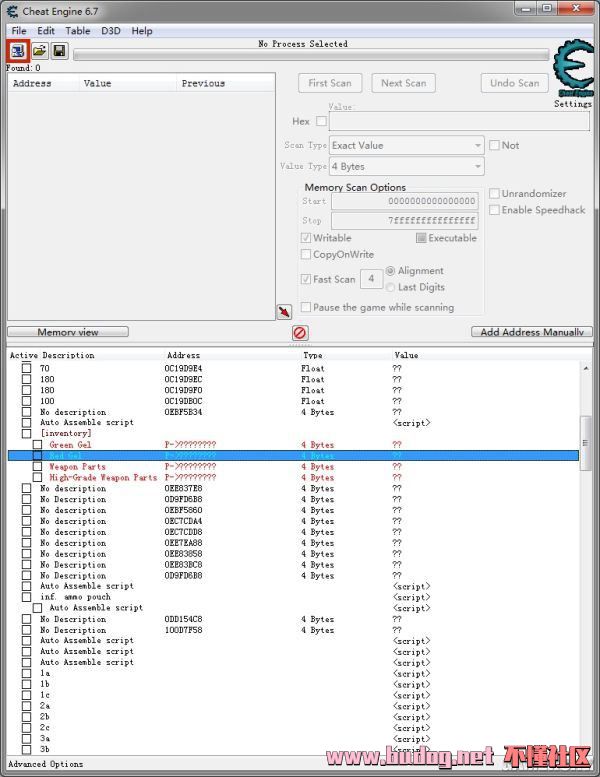
Task: Open the File menu
Action: click(19, 31)
